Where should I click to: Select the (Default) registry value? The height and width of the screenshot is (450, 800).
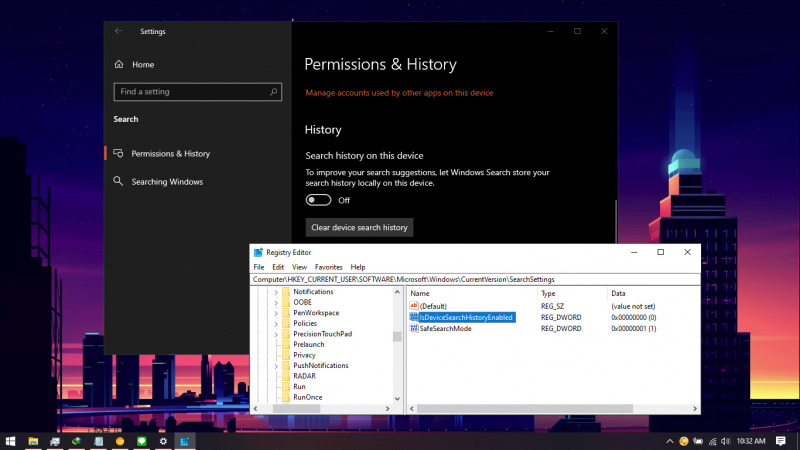coord(433,306)
